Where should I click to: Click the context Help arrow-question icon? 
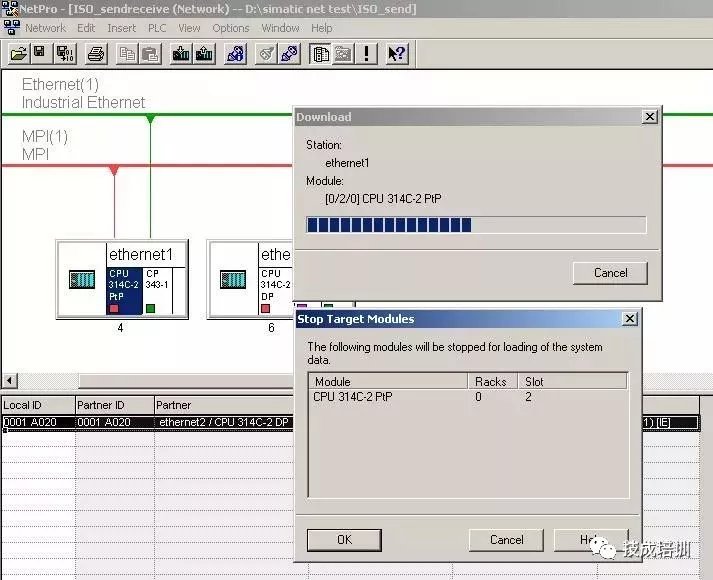397,53
